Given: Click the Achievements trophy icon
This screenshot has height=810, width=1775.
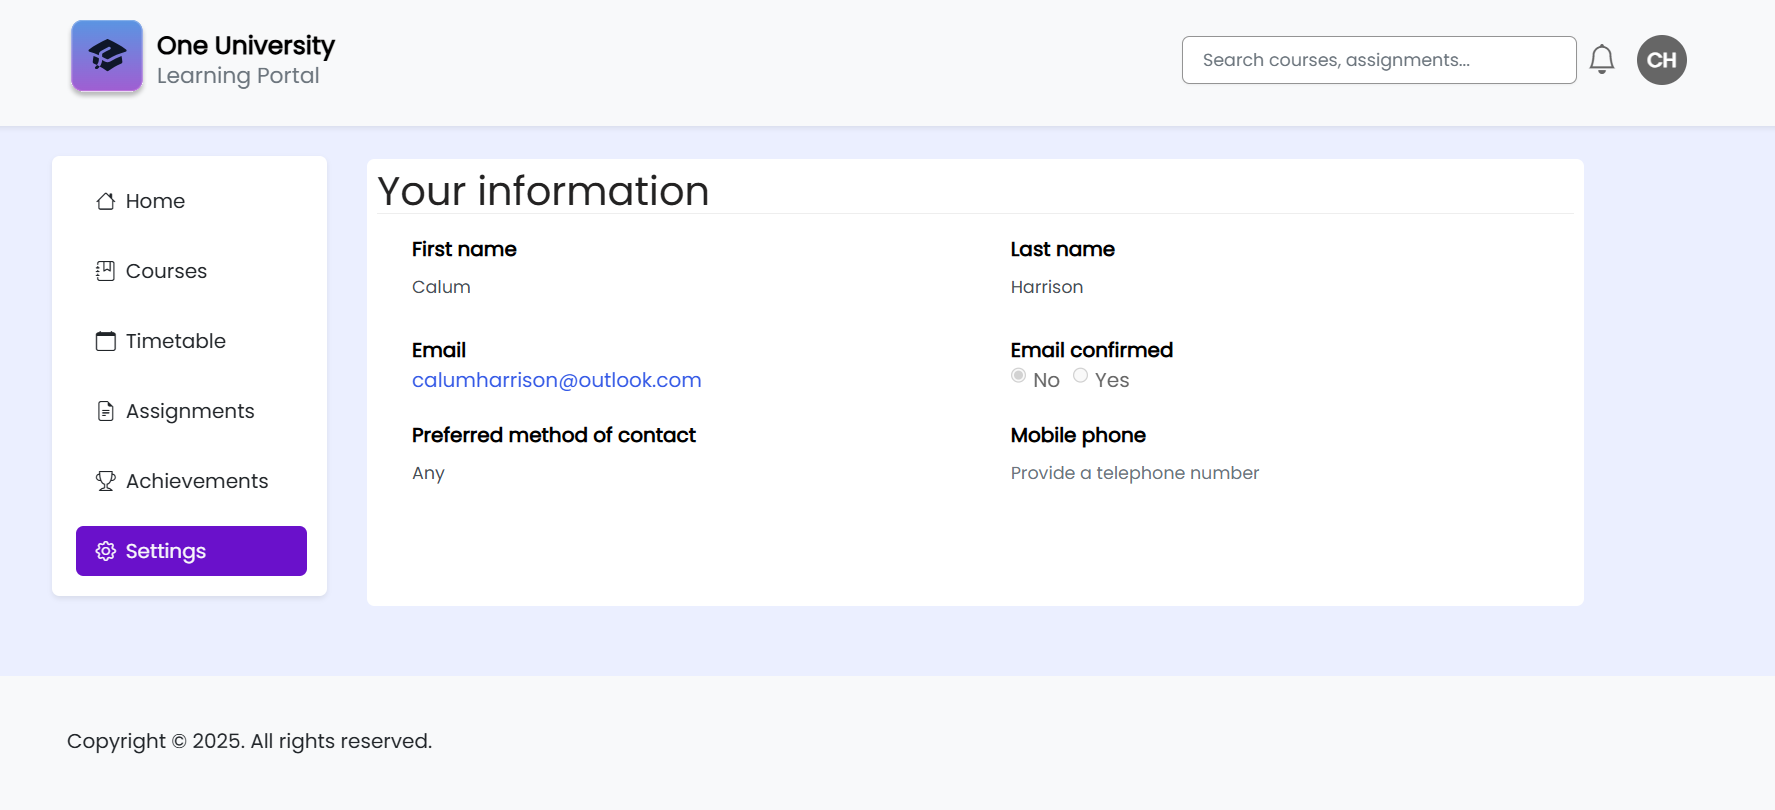Looking at the screenshot, I should click(105, 481).
